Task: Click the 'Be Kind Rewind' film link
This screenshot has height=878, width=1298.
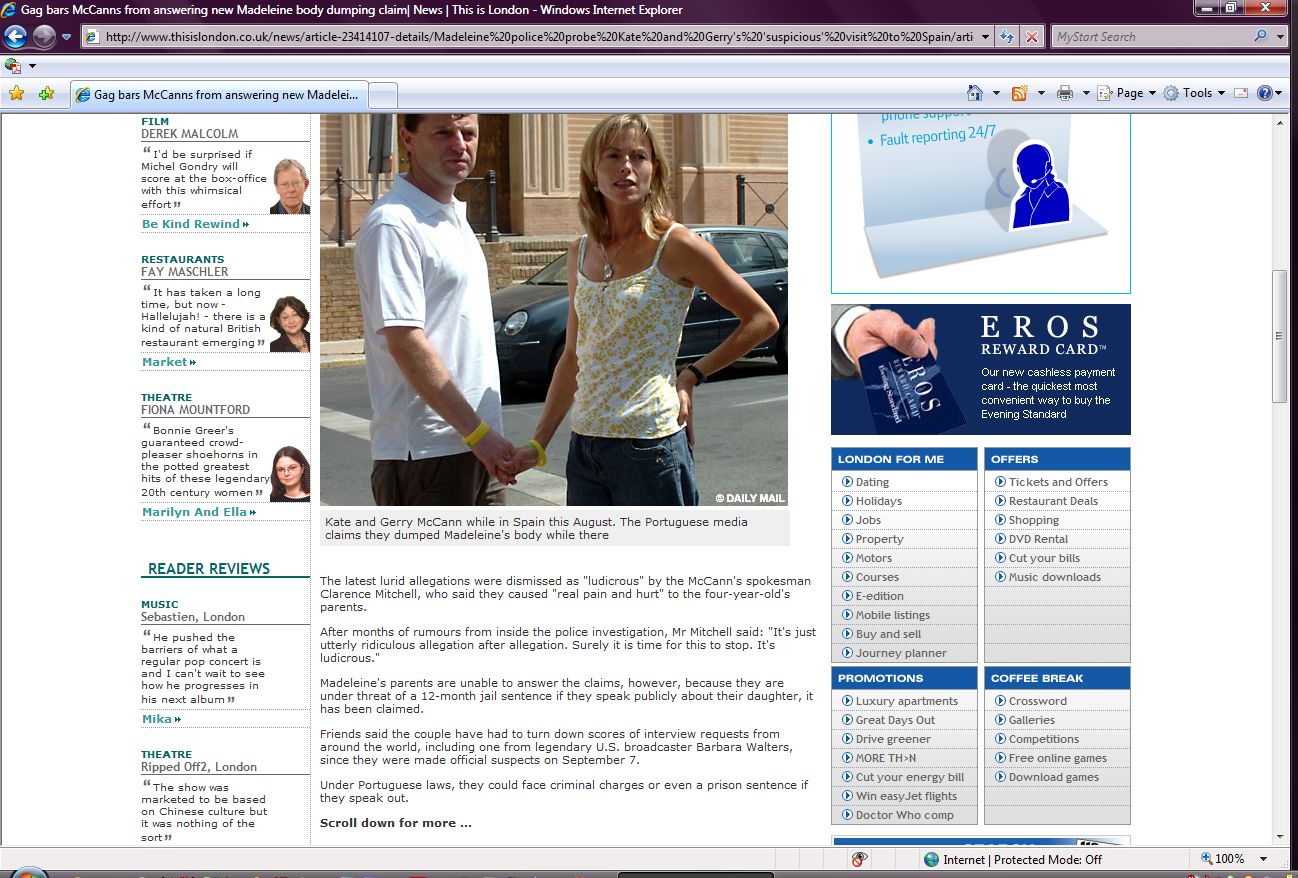Action: (x=191, y=224)
